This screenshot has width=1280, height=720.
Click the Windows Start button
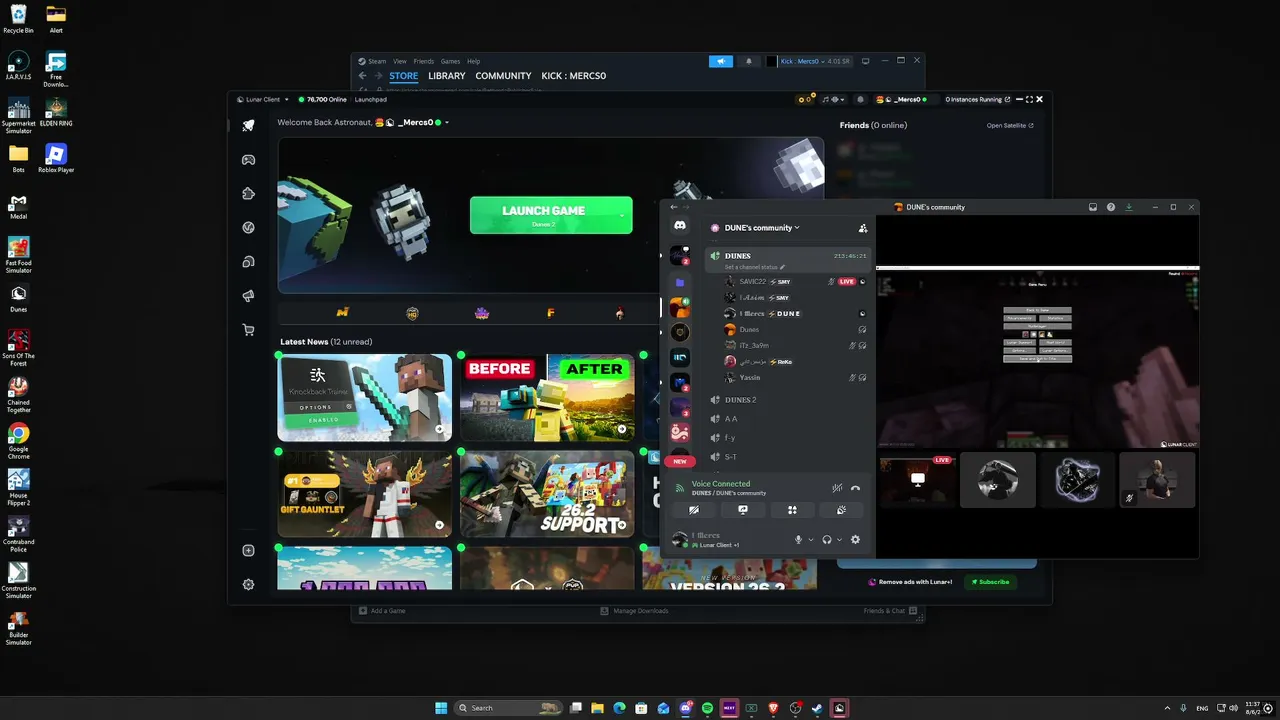441,708
